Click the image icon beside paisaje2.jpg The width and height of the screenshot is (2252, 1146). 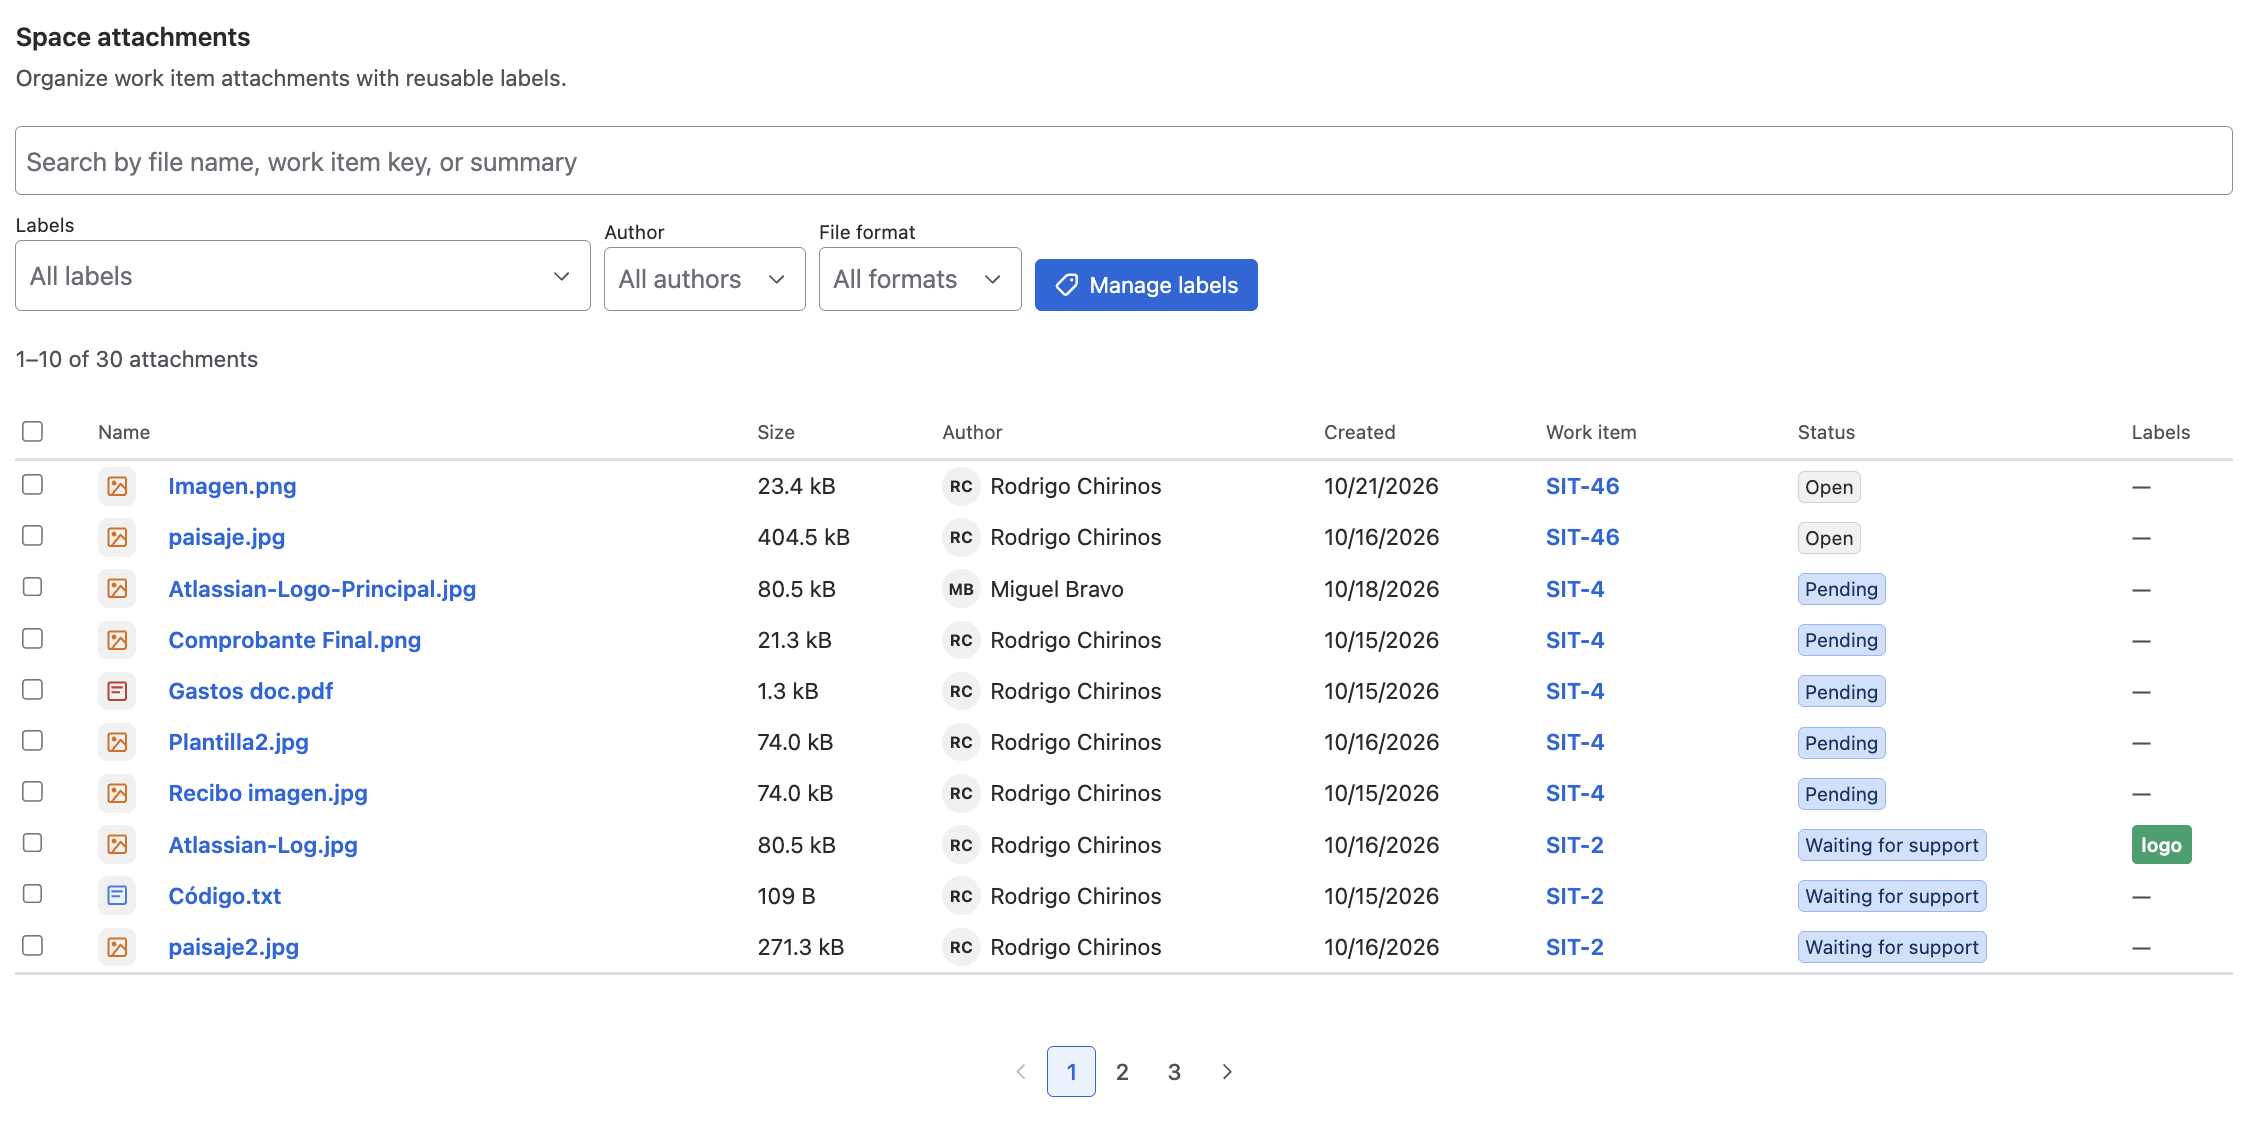pyautogui.click(x=117, y=947)
